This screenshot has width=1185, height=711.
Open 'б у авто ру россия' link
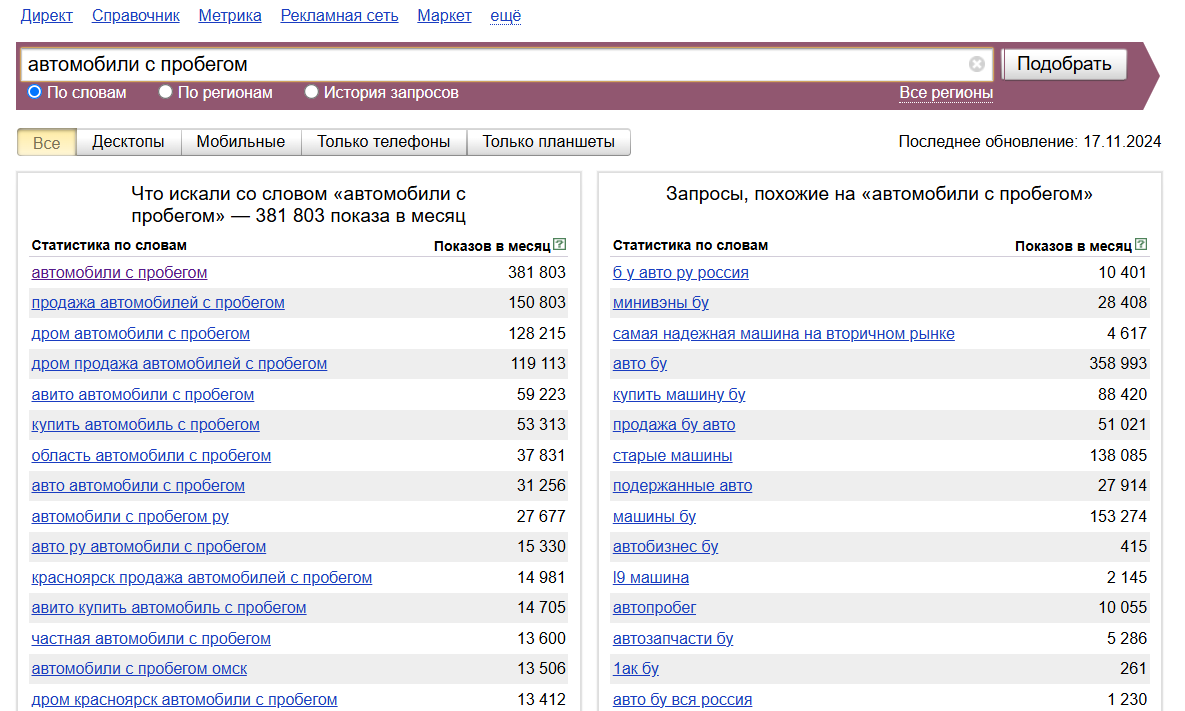click(681, 273)
